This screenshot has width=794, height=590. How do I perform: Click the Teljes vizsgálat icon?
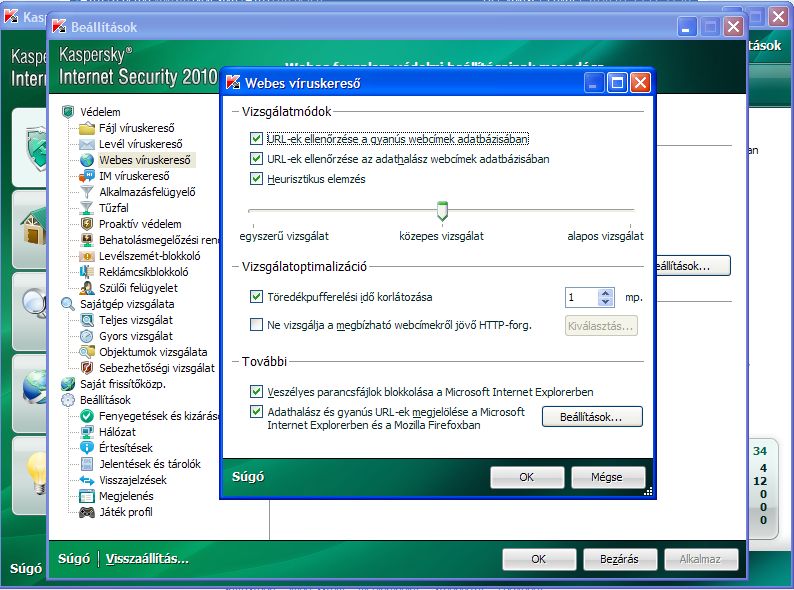(87, 320)
